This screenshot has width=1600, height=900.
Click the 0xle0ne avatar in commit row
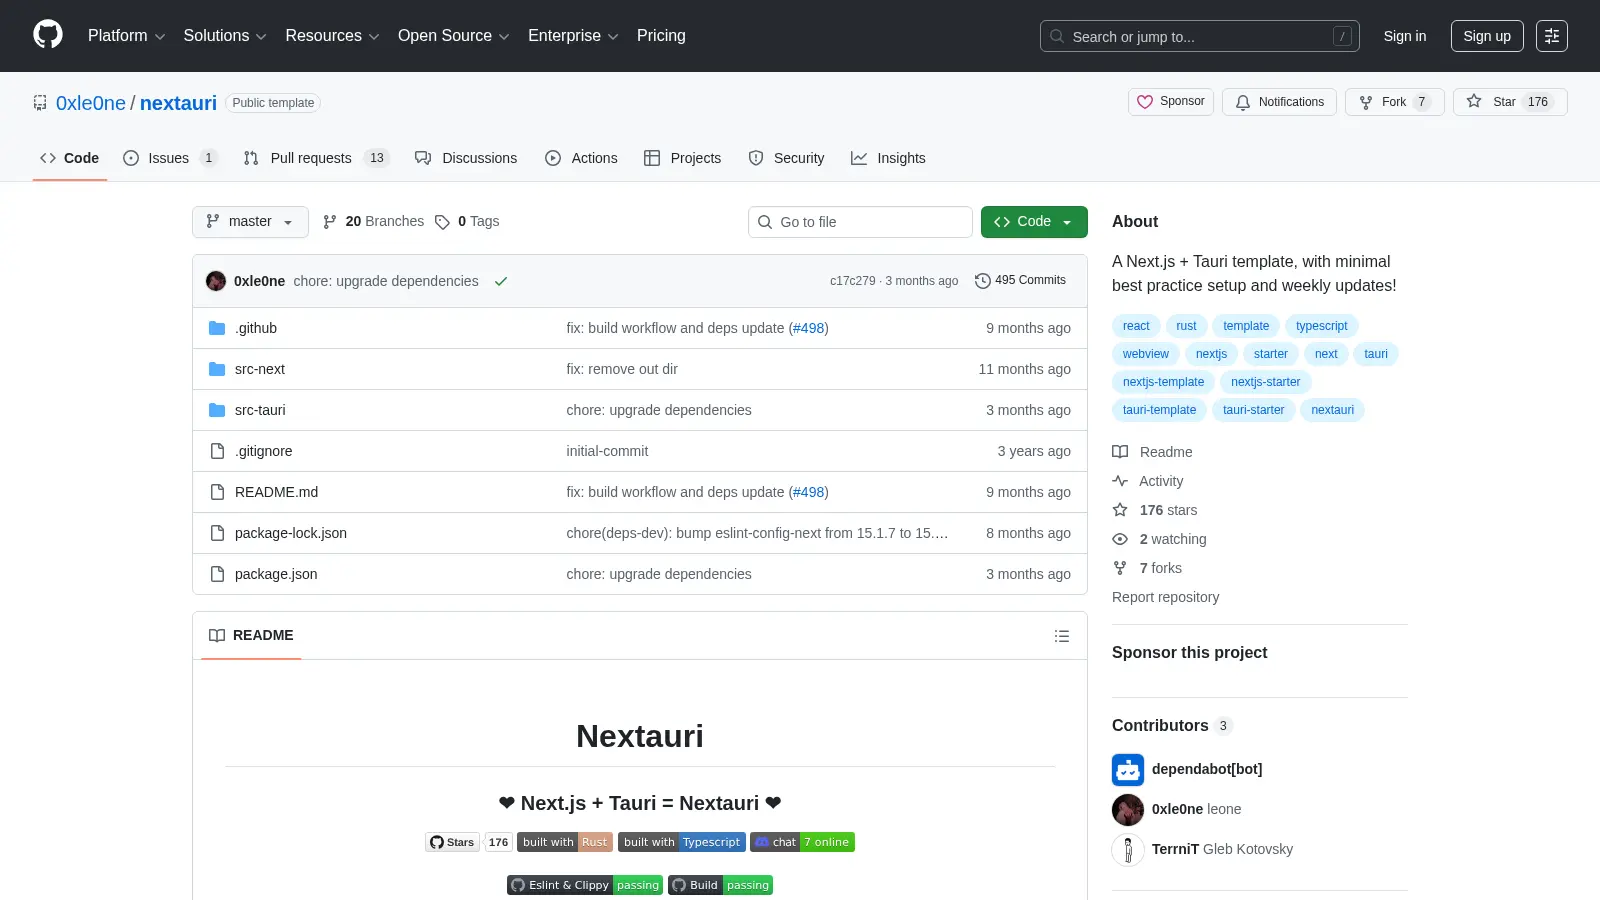216,281
